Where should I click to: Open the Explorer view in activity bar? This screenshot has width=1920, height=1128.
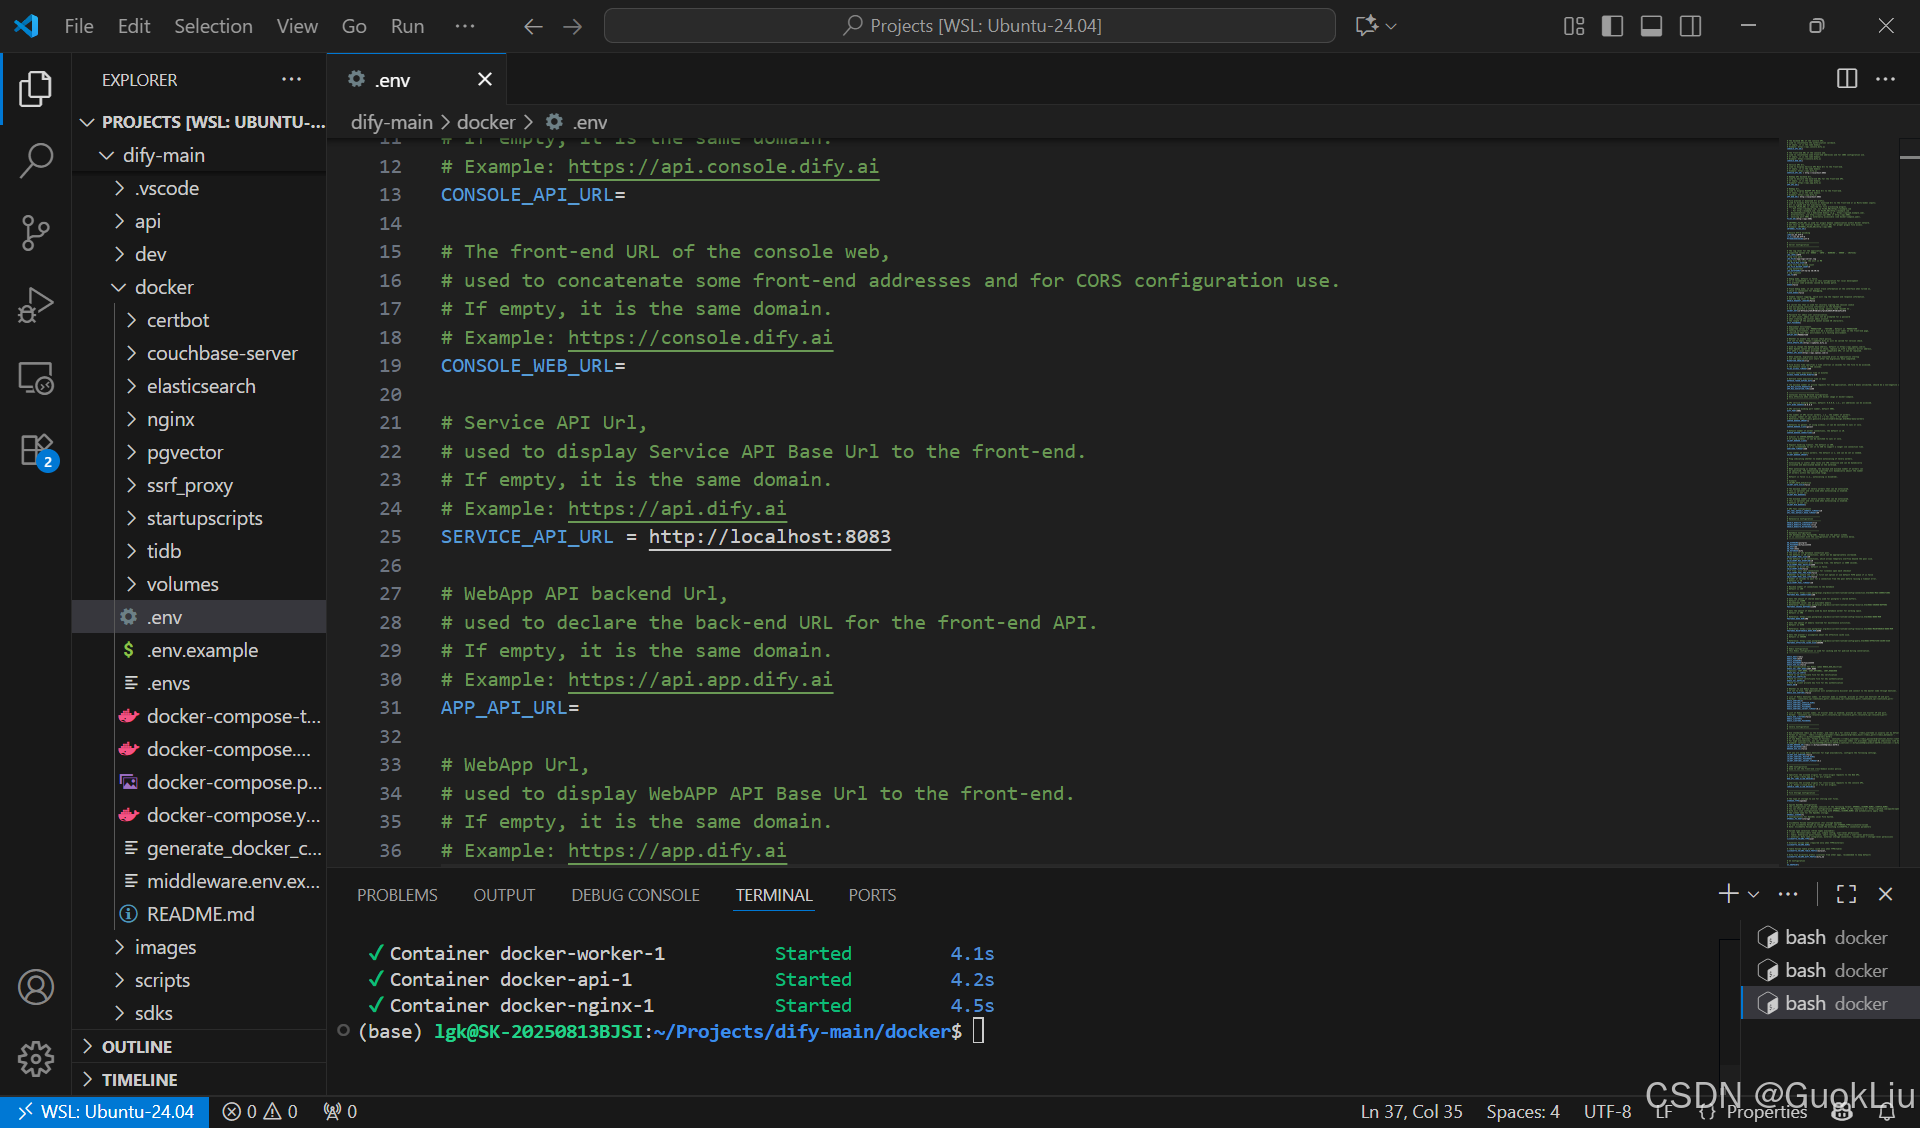[36, 89]
